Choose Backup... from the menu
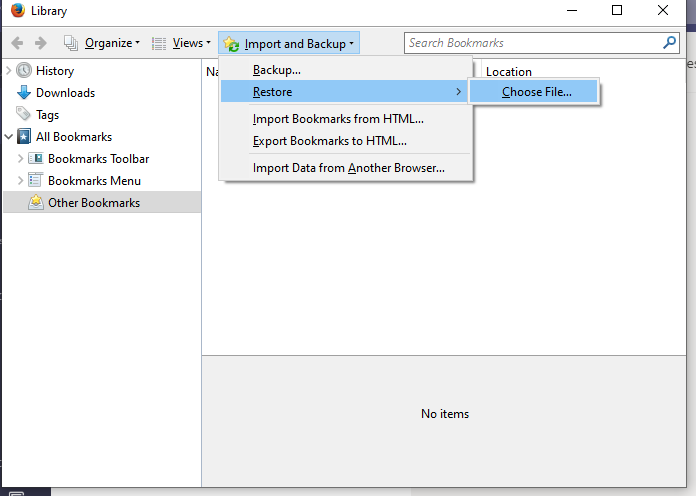The image size is (696, 496). tap(277, 70)
